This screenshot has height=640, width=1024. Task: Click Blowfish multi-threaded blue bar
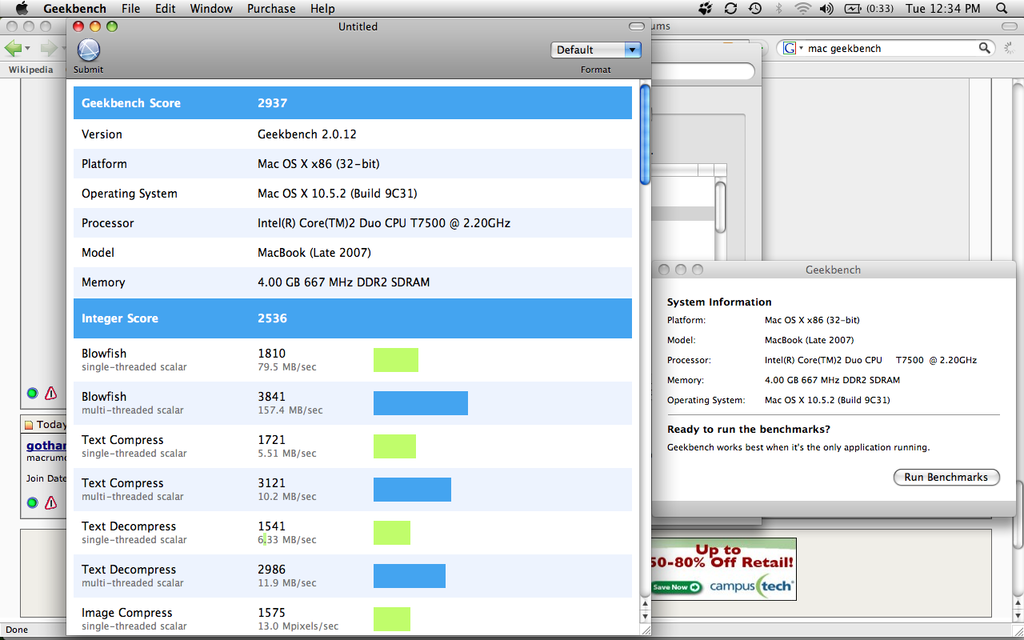pyautogui.click(x=421, y=403)
